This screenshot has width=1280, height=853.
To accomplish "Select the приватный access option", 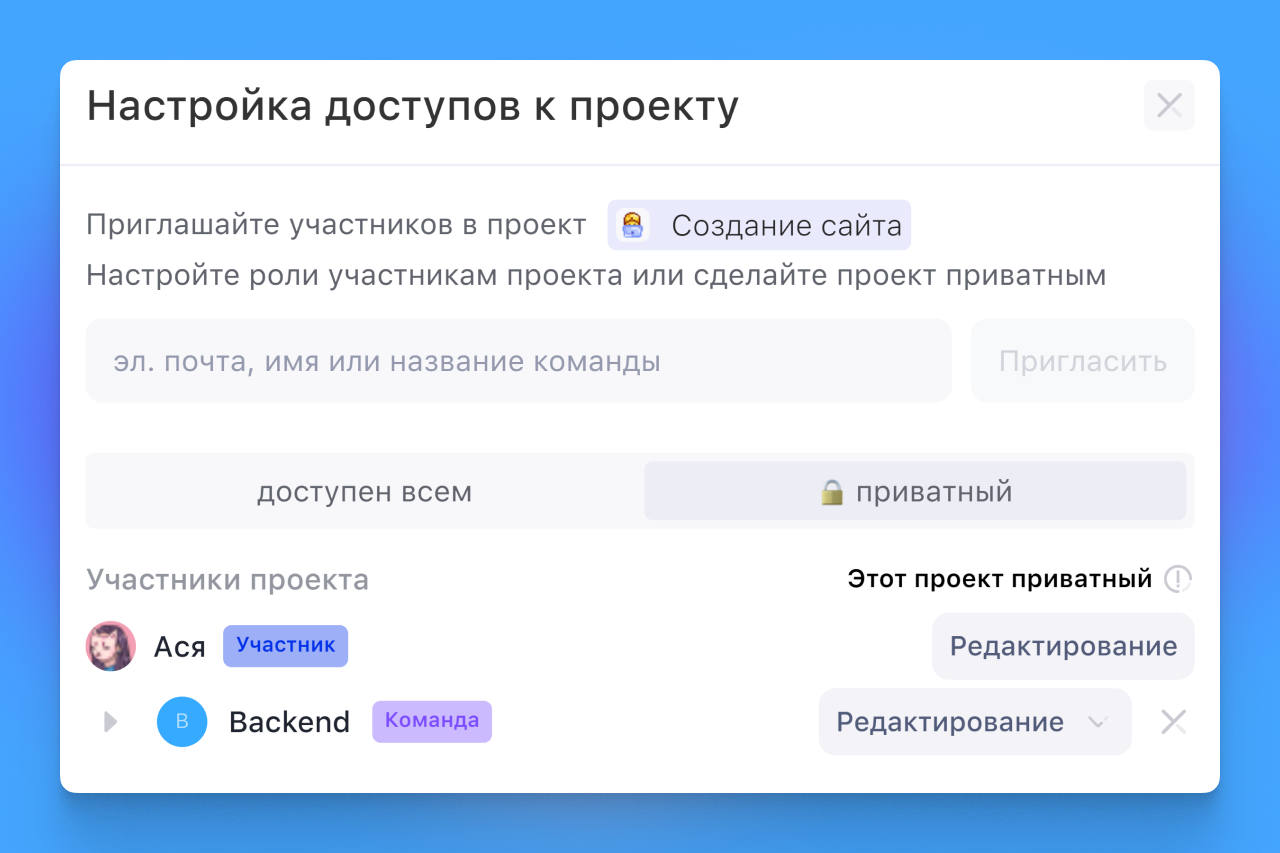I will [915, 492].
